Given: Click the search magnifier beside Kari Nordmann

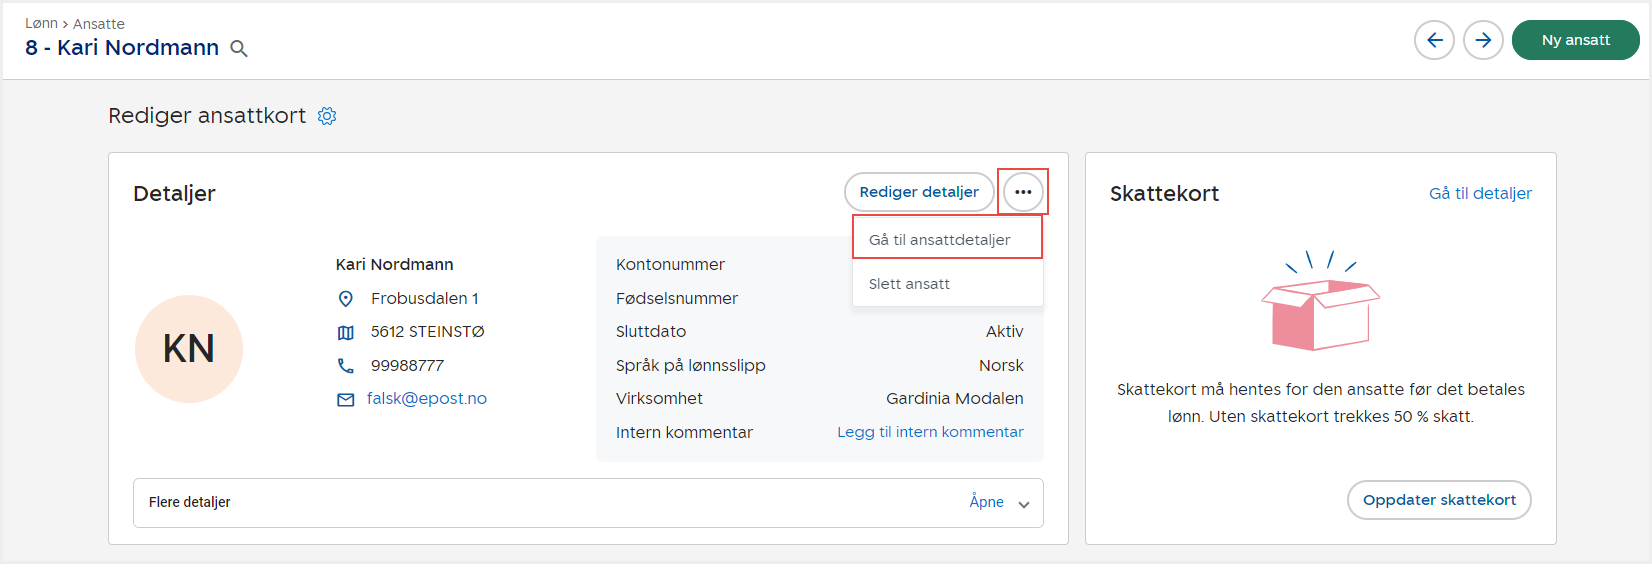Looking at the screenshot, I should click(x=239, y=48).
